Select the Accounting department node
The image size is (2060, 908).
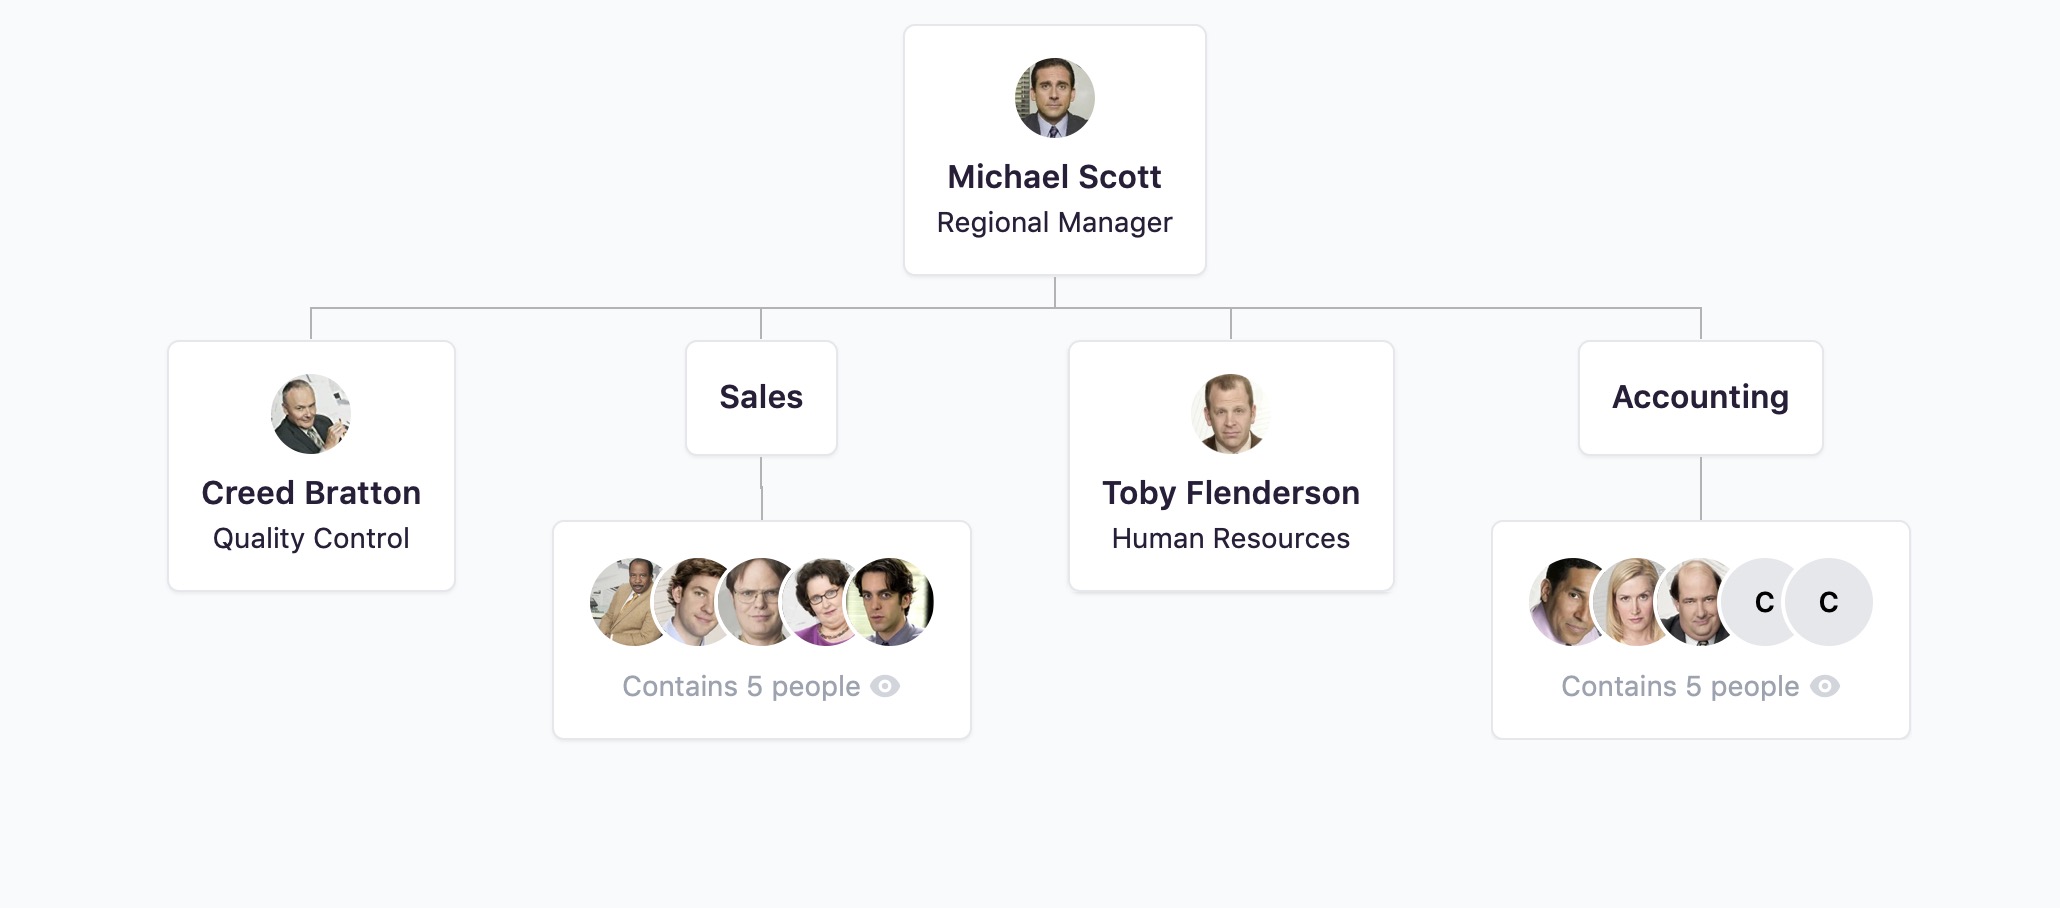(1700, 397)
